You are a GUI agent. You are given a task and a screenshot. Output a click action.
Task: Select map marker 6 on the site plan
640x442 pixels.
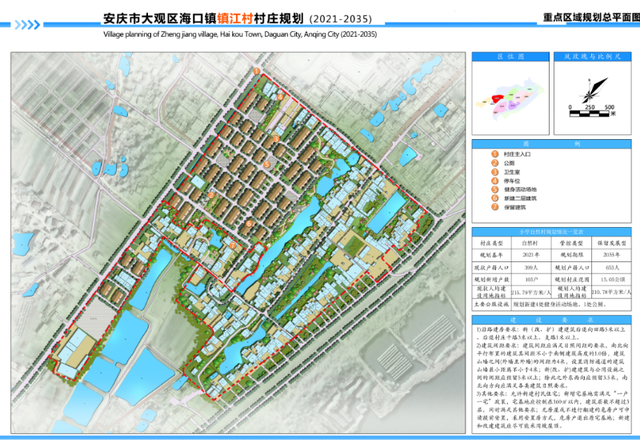coord(249,223)
